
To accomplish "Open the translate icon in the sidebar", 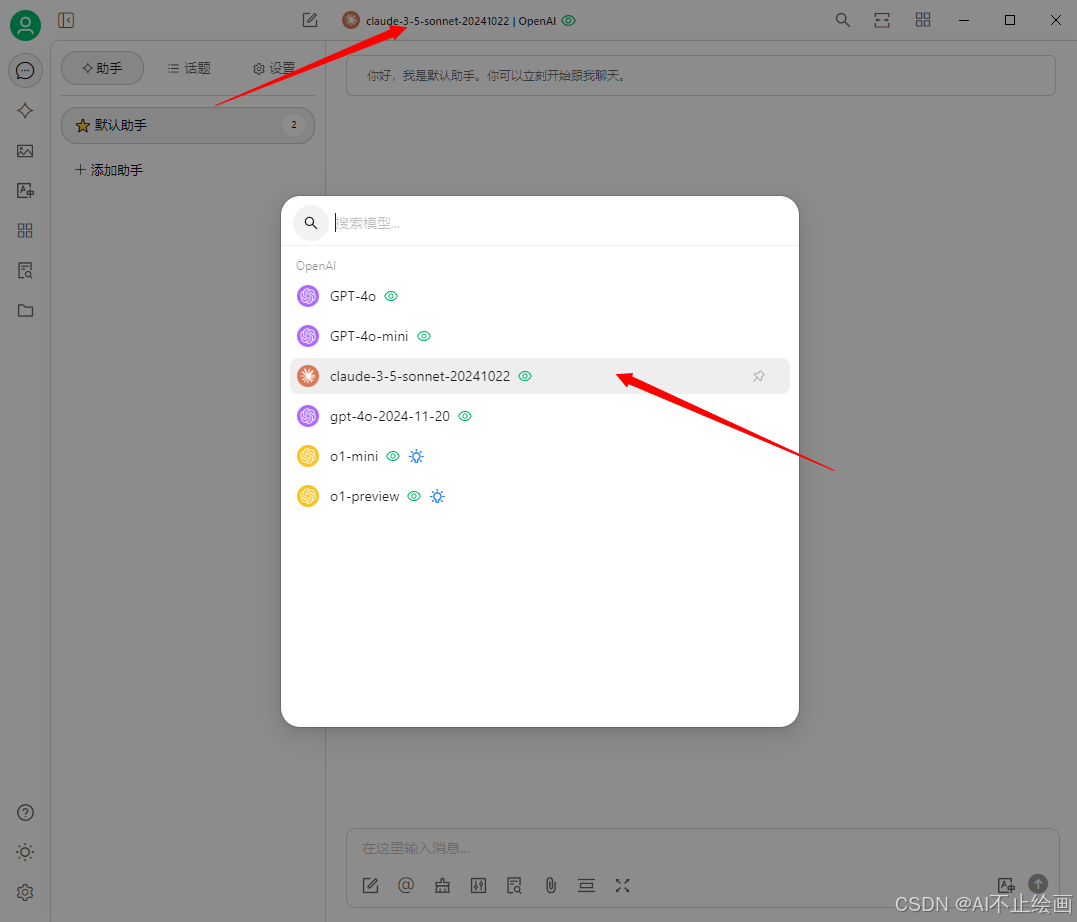I will pyautogui.click(x=25, y=191).
